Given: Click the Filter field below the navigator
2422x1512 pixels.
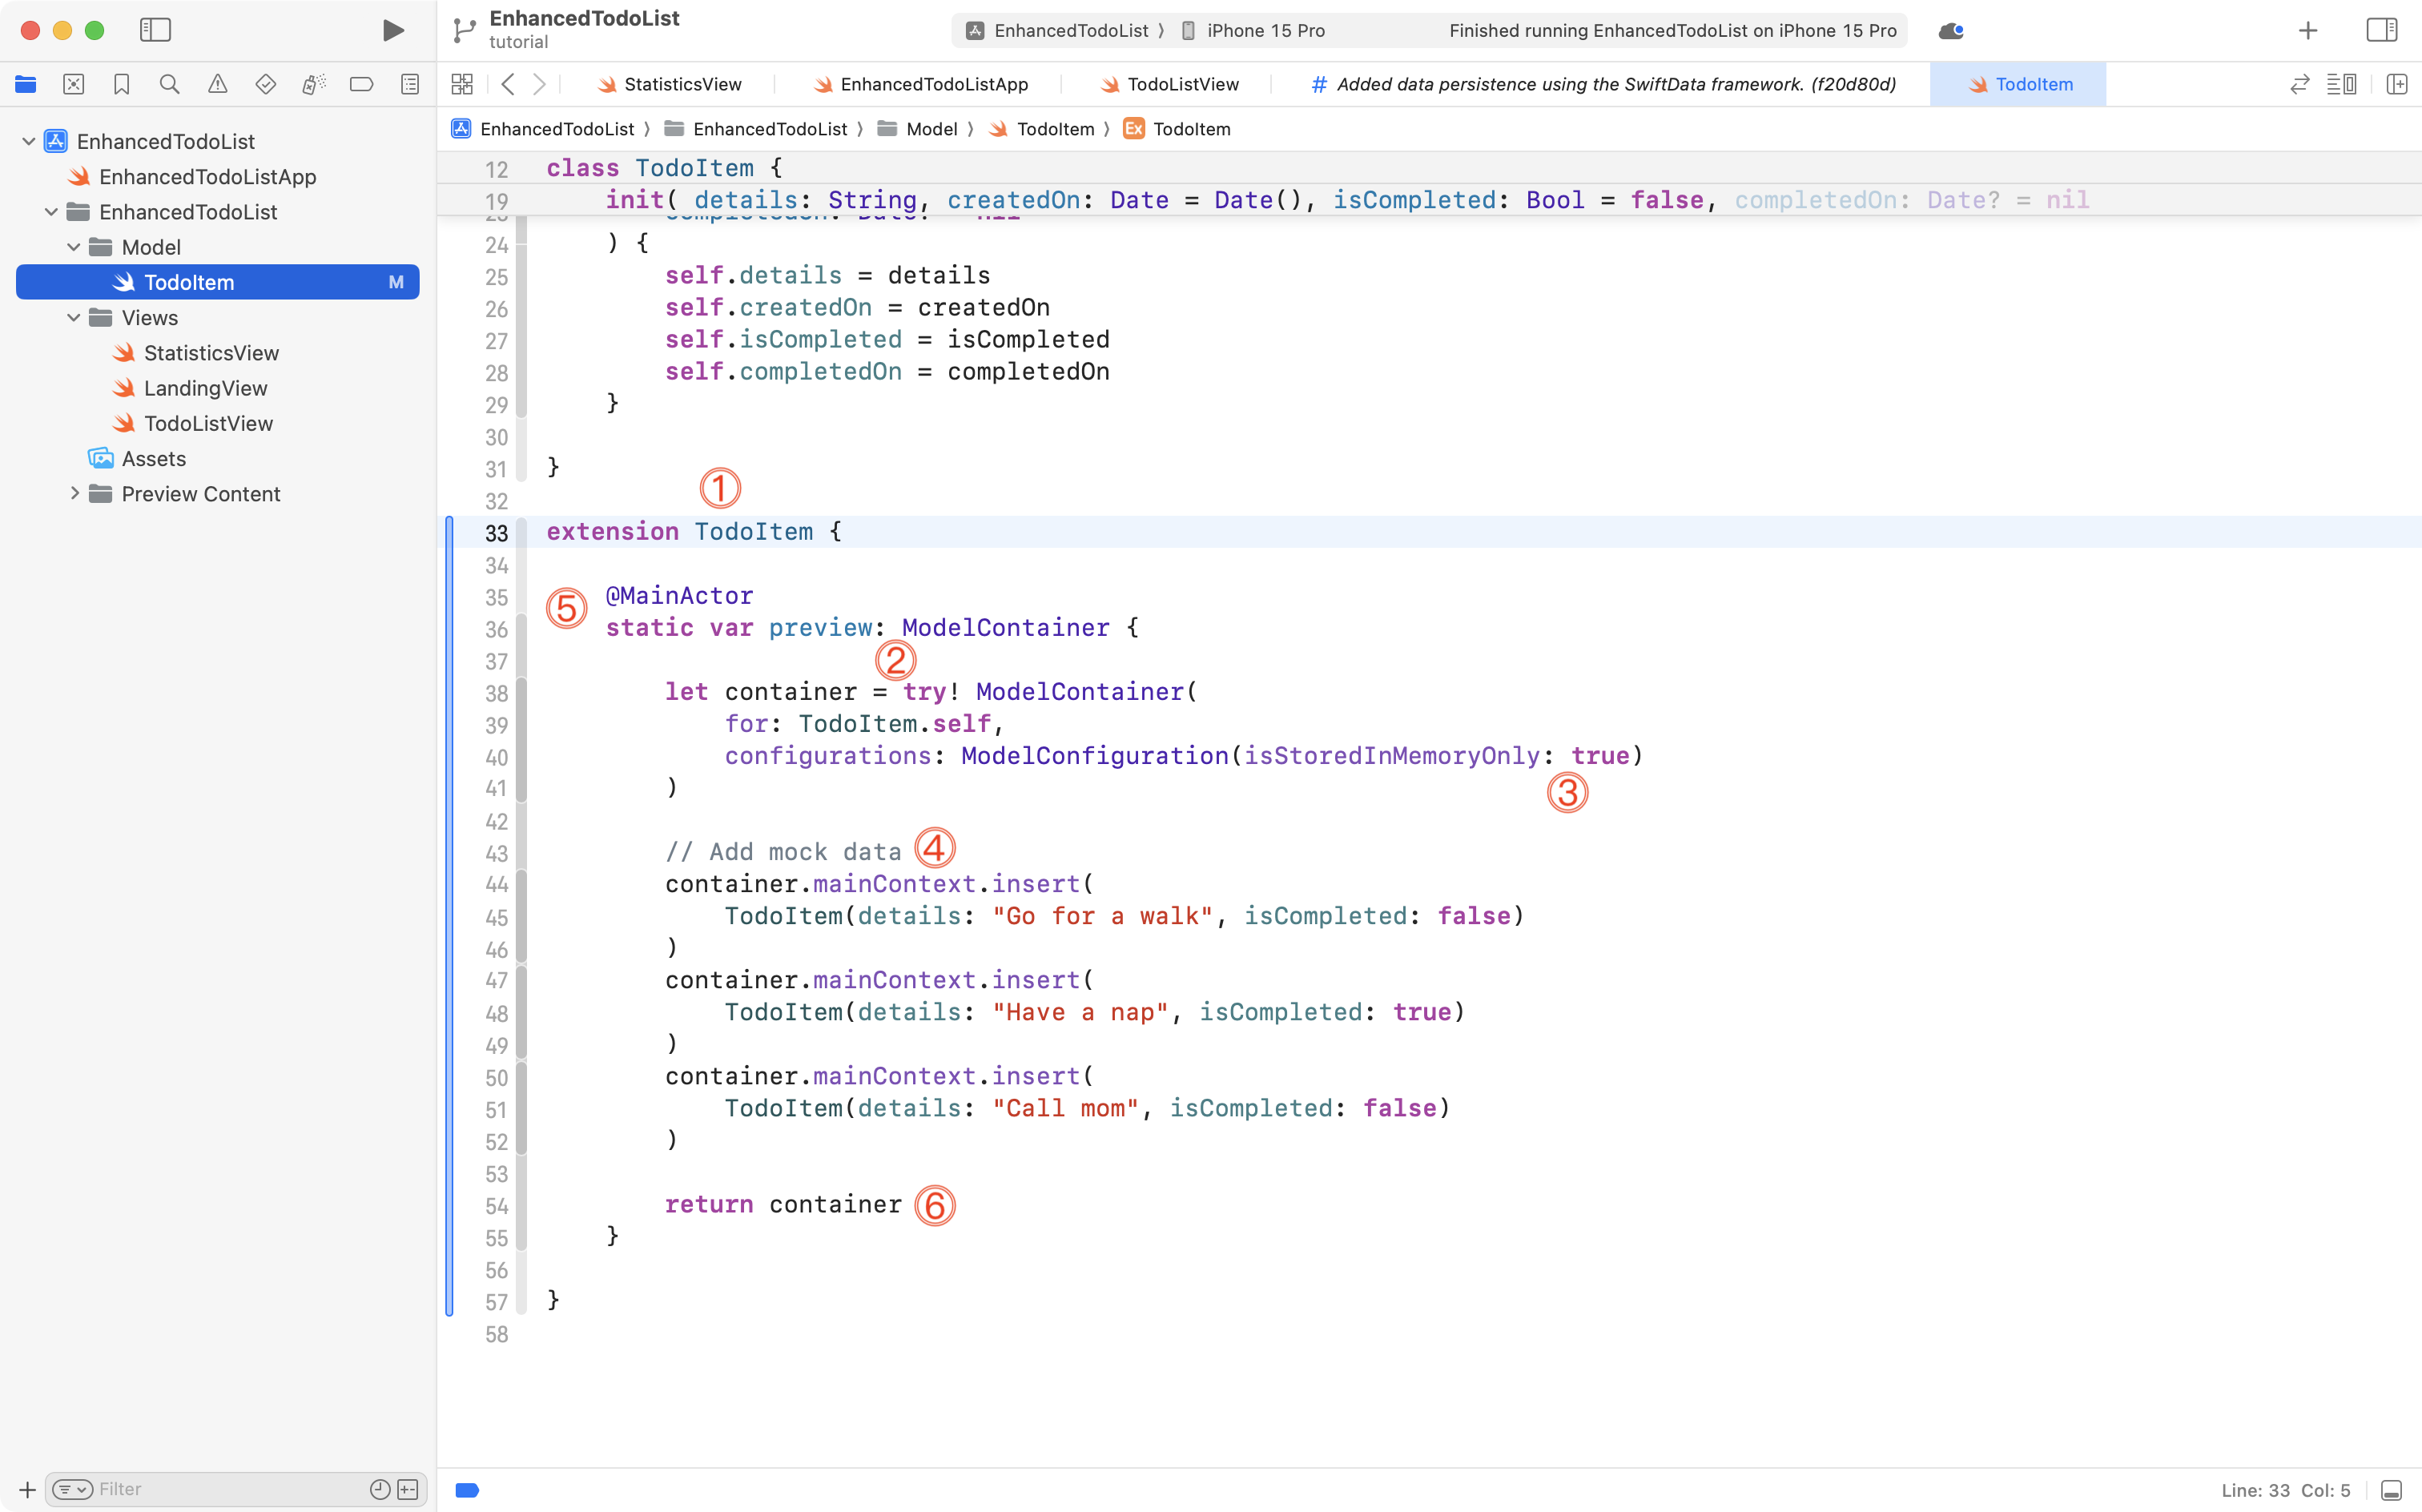Looking at the screenshot, I should coord(200,1489).
